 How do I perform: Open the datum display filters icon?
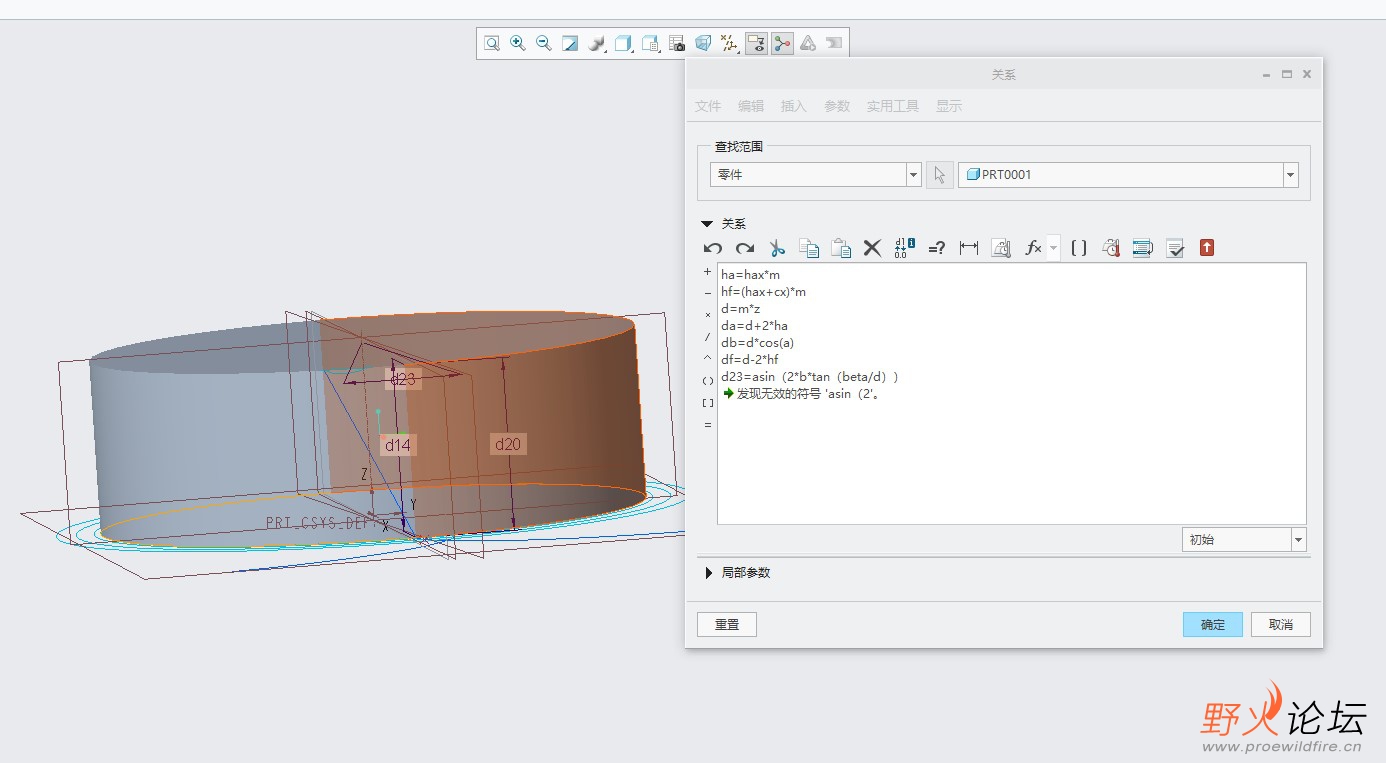point(730,43)
